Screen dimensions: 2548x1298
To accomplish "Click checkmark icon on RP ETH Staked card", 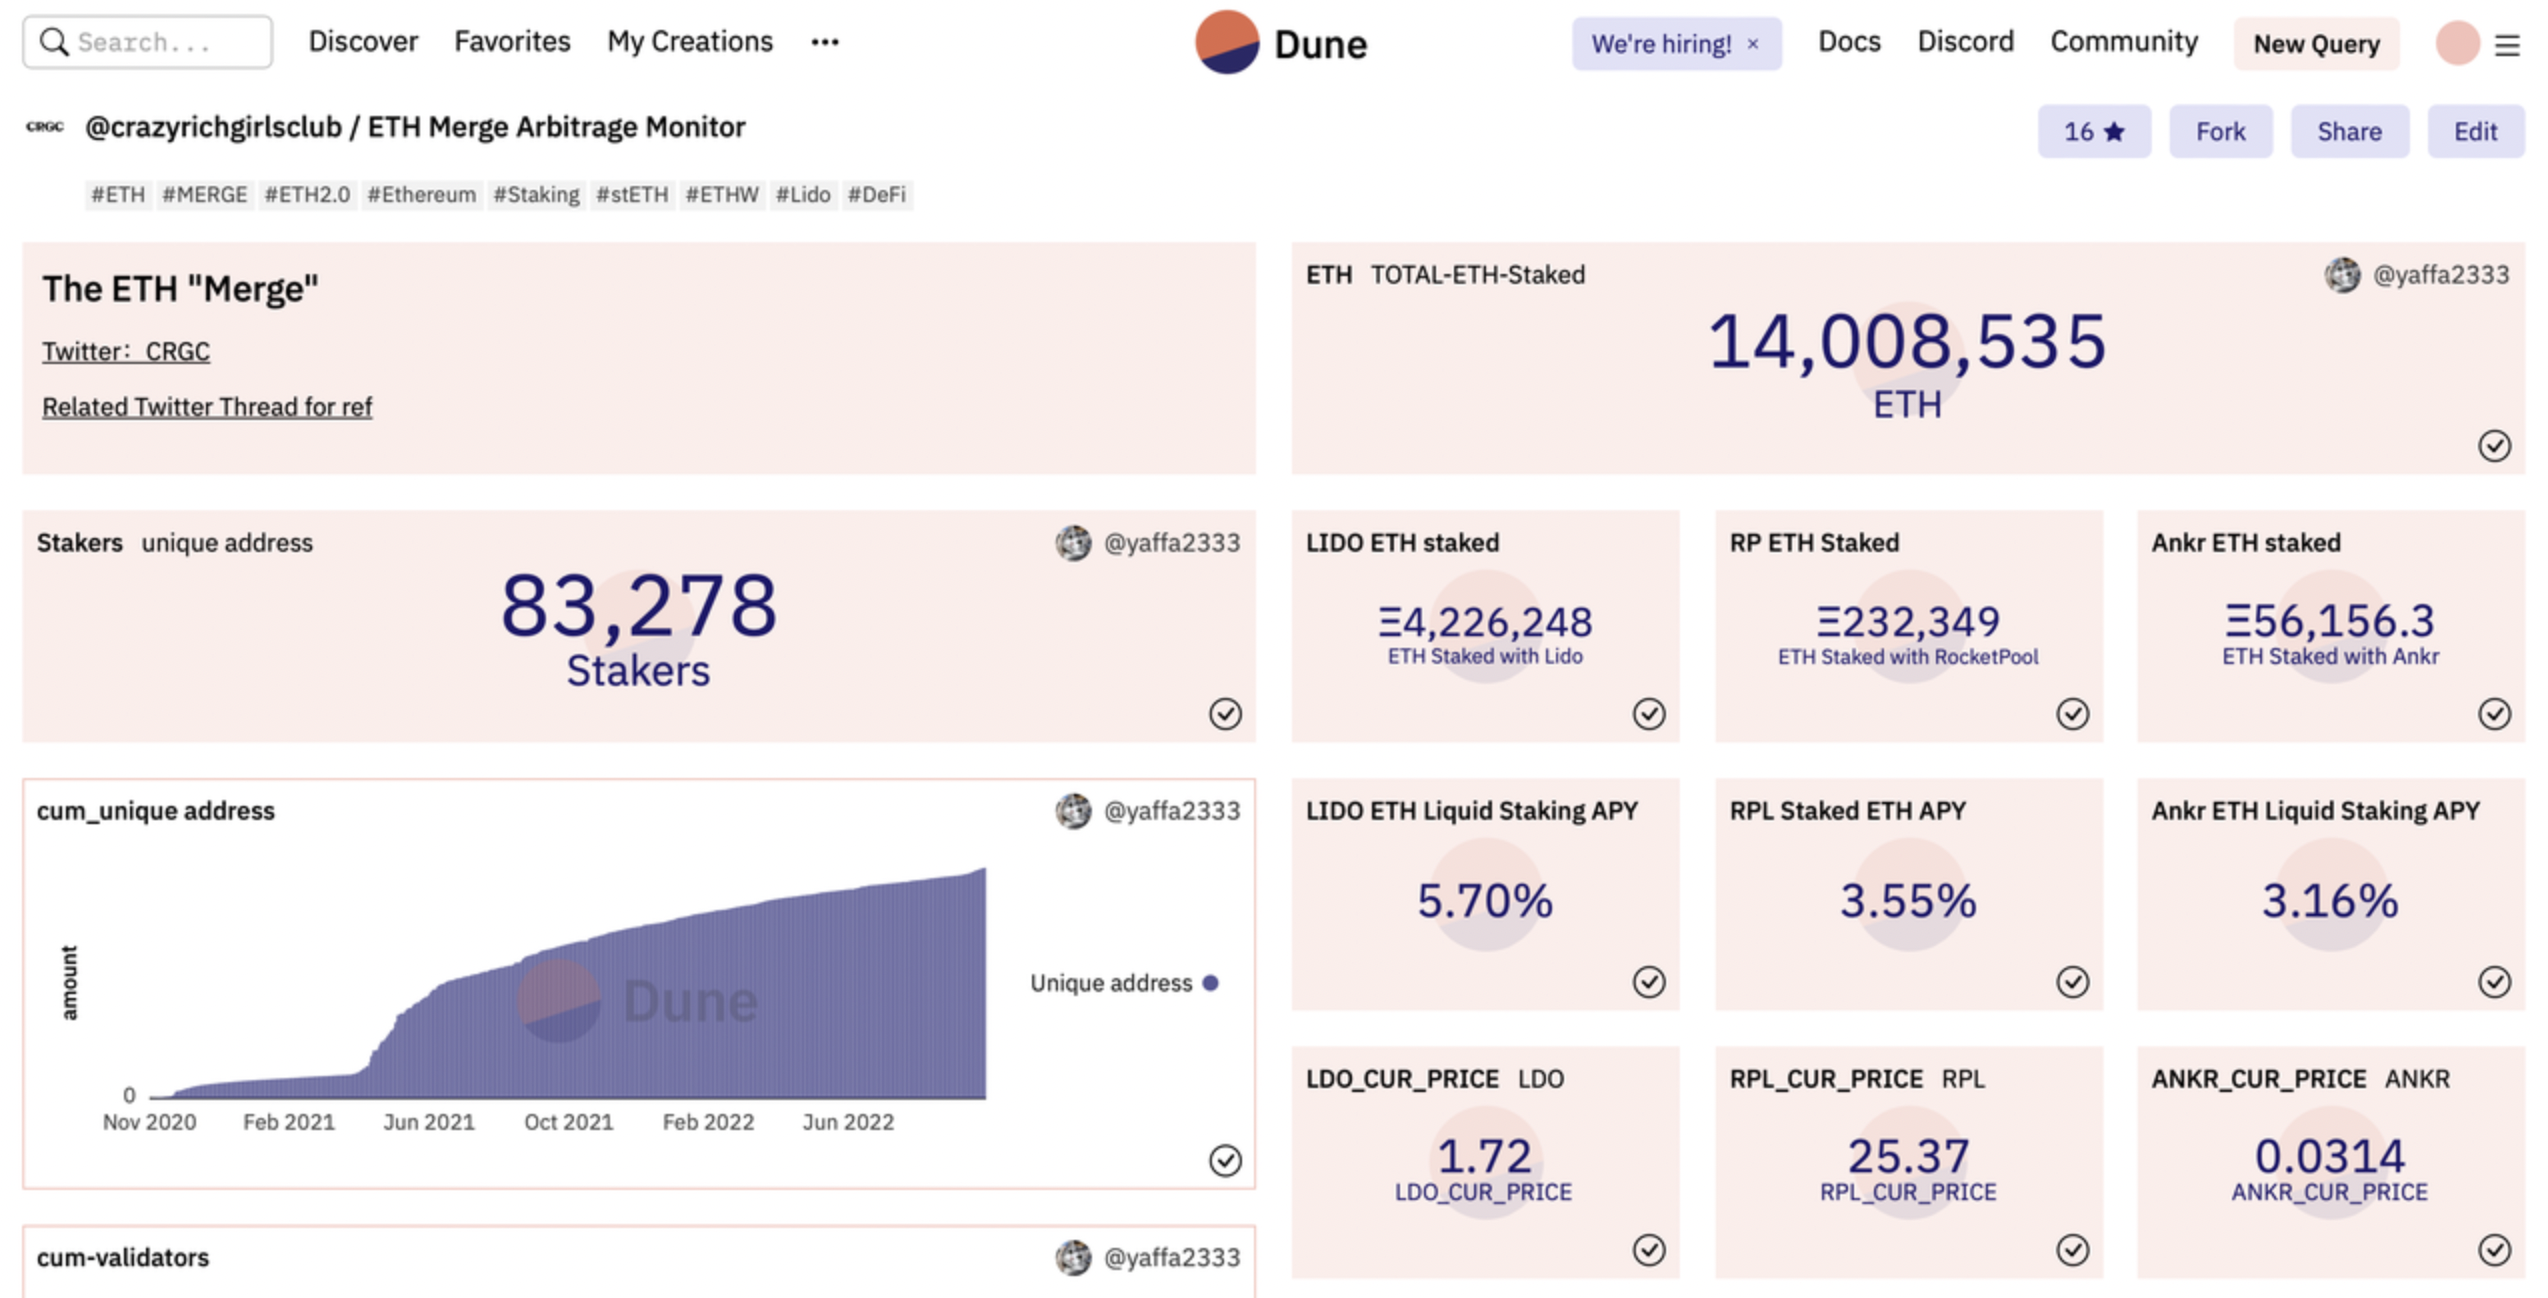I will pos(2072,713).
